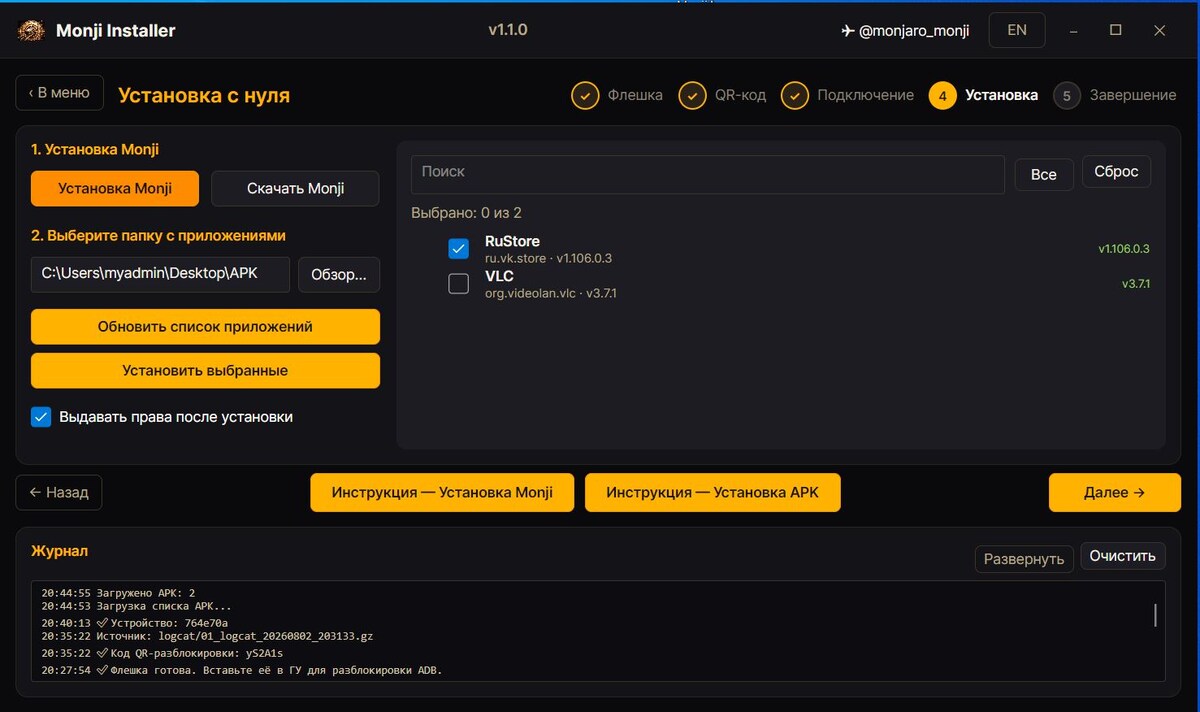
Task: Click log line «Загружено APK: 2»
Action: (118, 593)
